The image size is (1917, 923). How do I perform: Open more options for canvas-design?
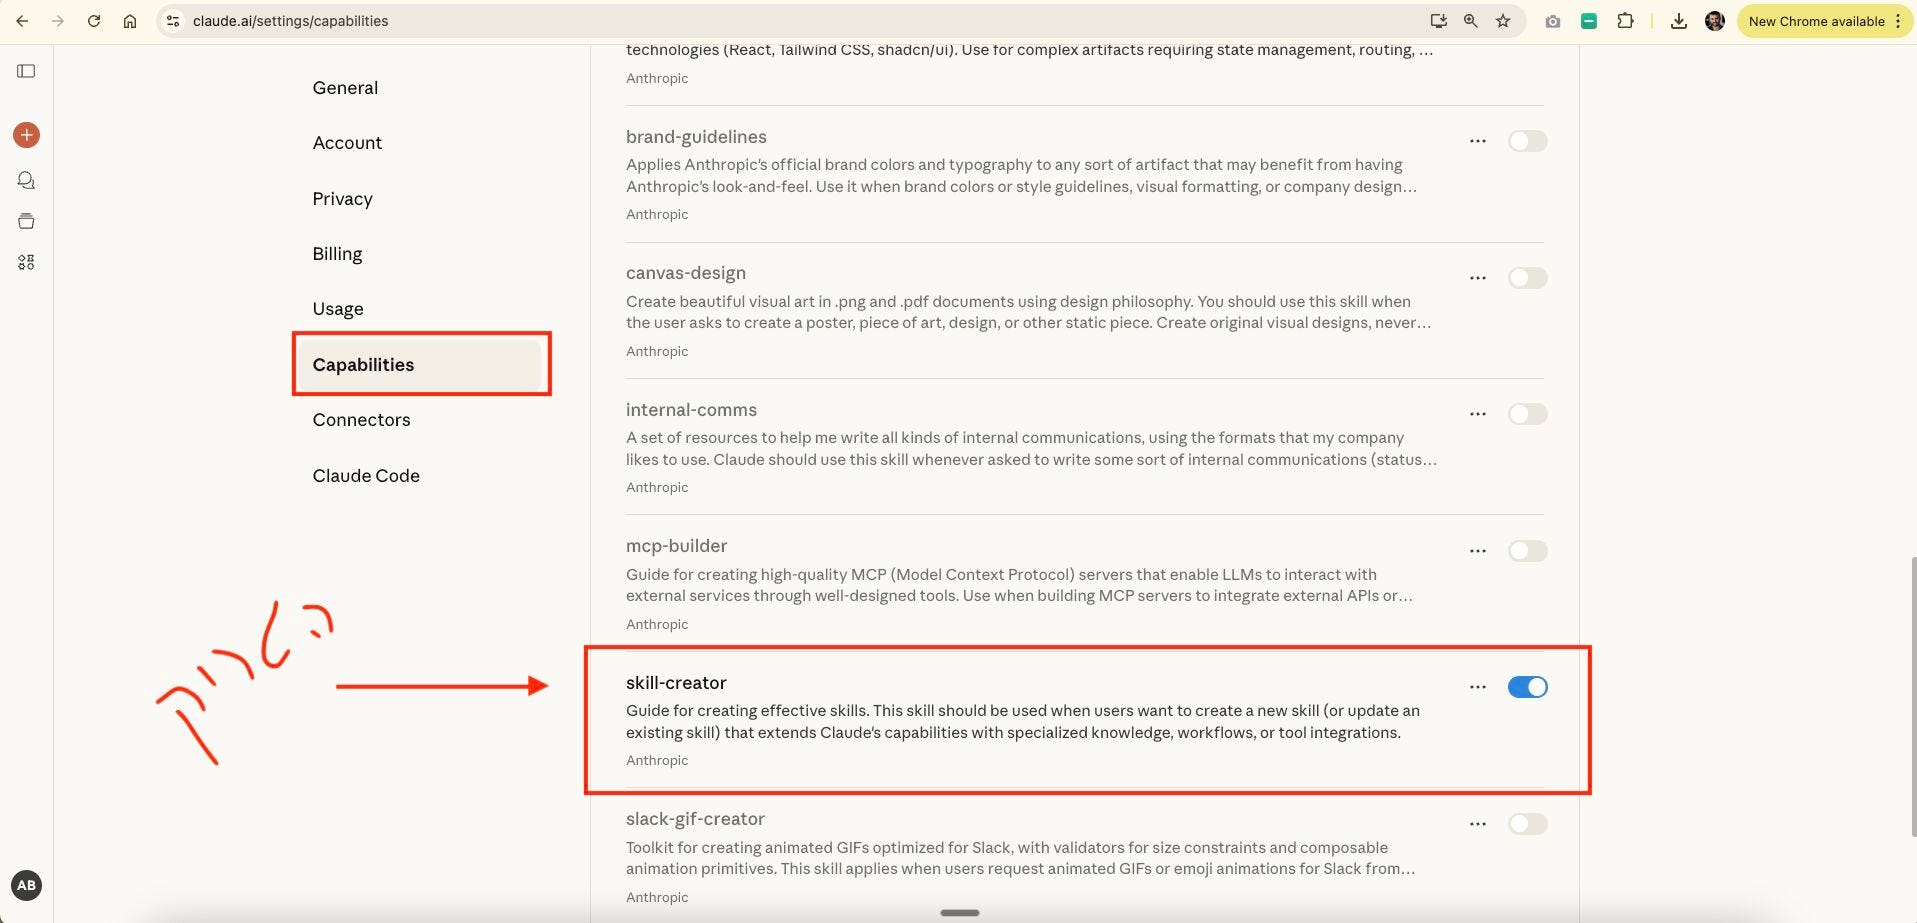tap(1478, 278)
